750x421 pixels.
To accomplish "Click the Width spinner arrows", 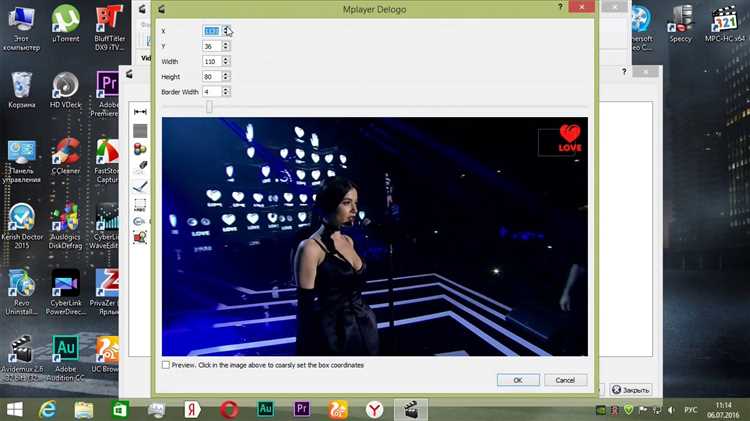I will click(226, 61).
